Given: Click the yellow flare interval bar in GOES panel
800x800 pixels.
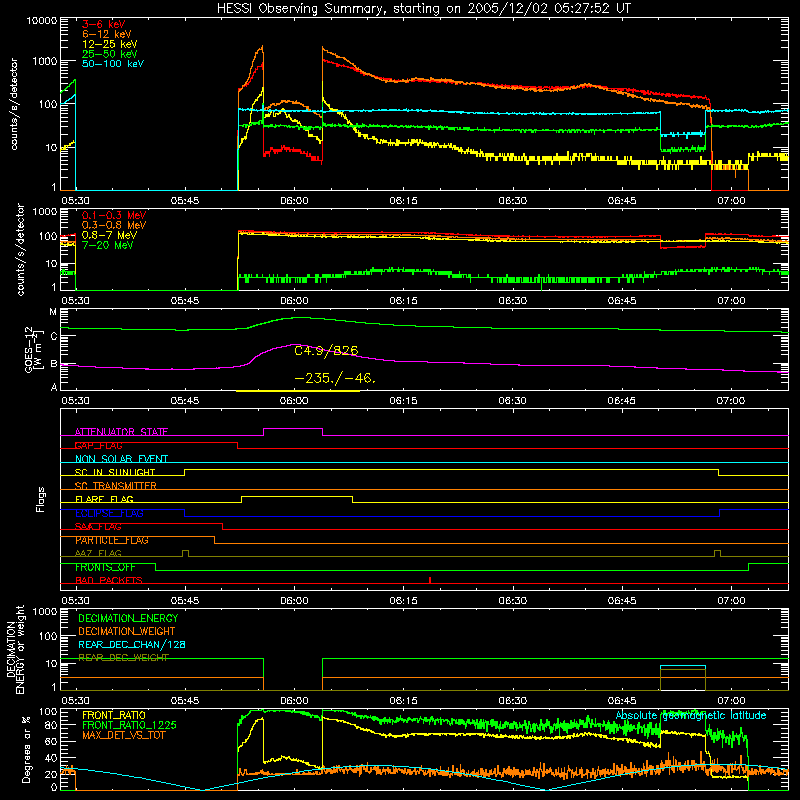Looking at the screenshot, I should pos(298,391).
